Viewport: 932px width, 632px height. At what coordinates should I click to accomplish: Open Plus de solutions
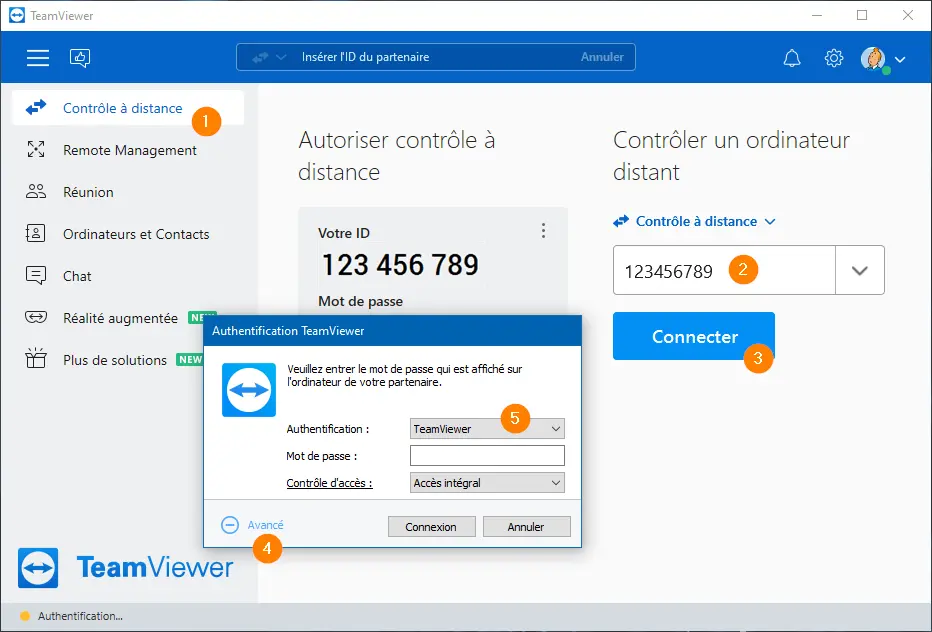[x=113, y=360]
